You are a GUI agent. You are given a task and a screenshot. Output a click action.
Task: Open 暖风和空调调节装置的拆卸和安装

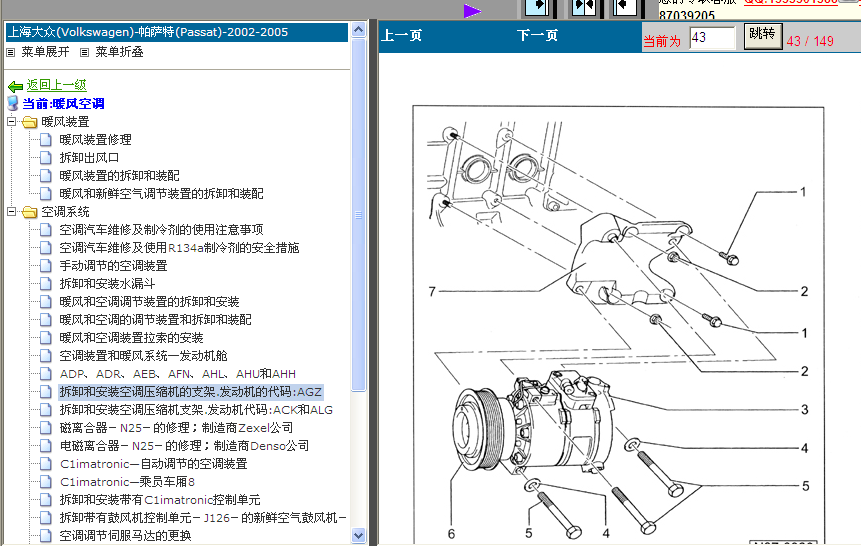click(x=149, y=302)
